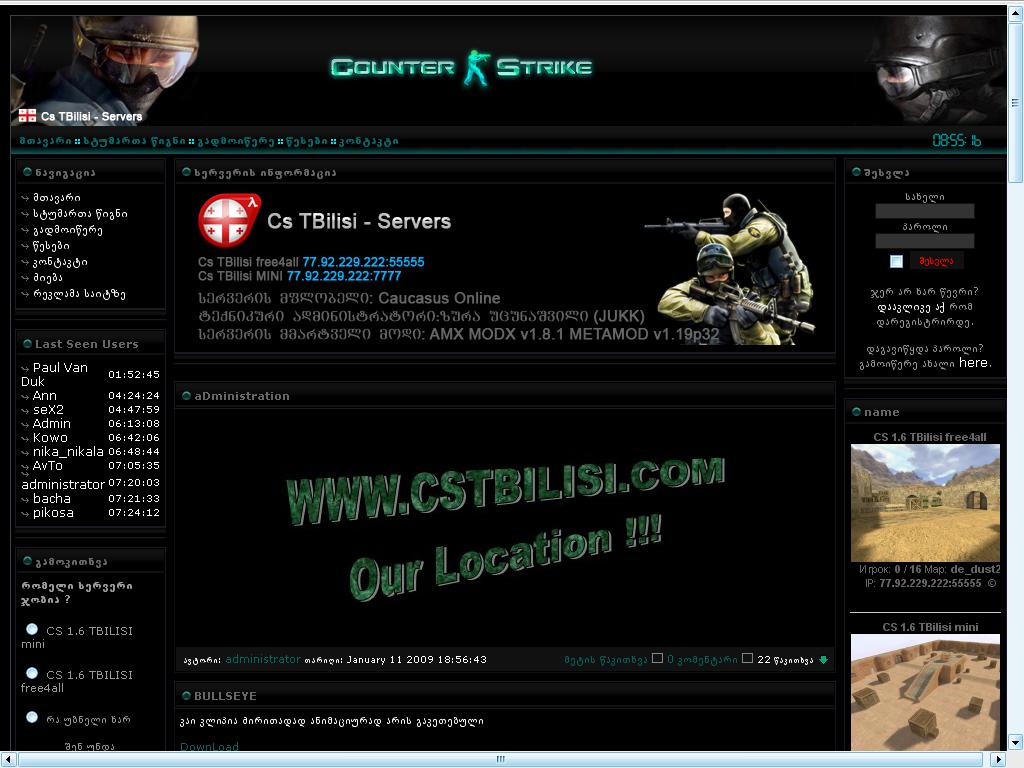
Task: Click the 77.92.229.222:7777 MINI server address
Action: [344, 276]
